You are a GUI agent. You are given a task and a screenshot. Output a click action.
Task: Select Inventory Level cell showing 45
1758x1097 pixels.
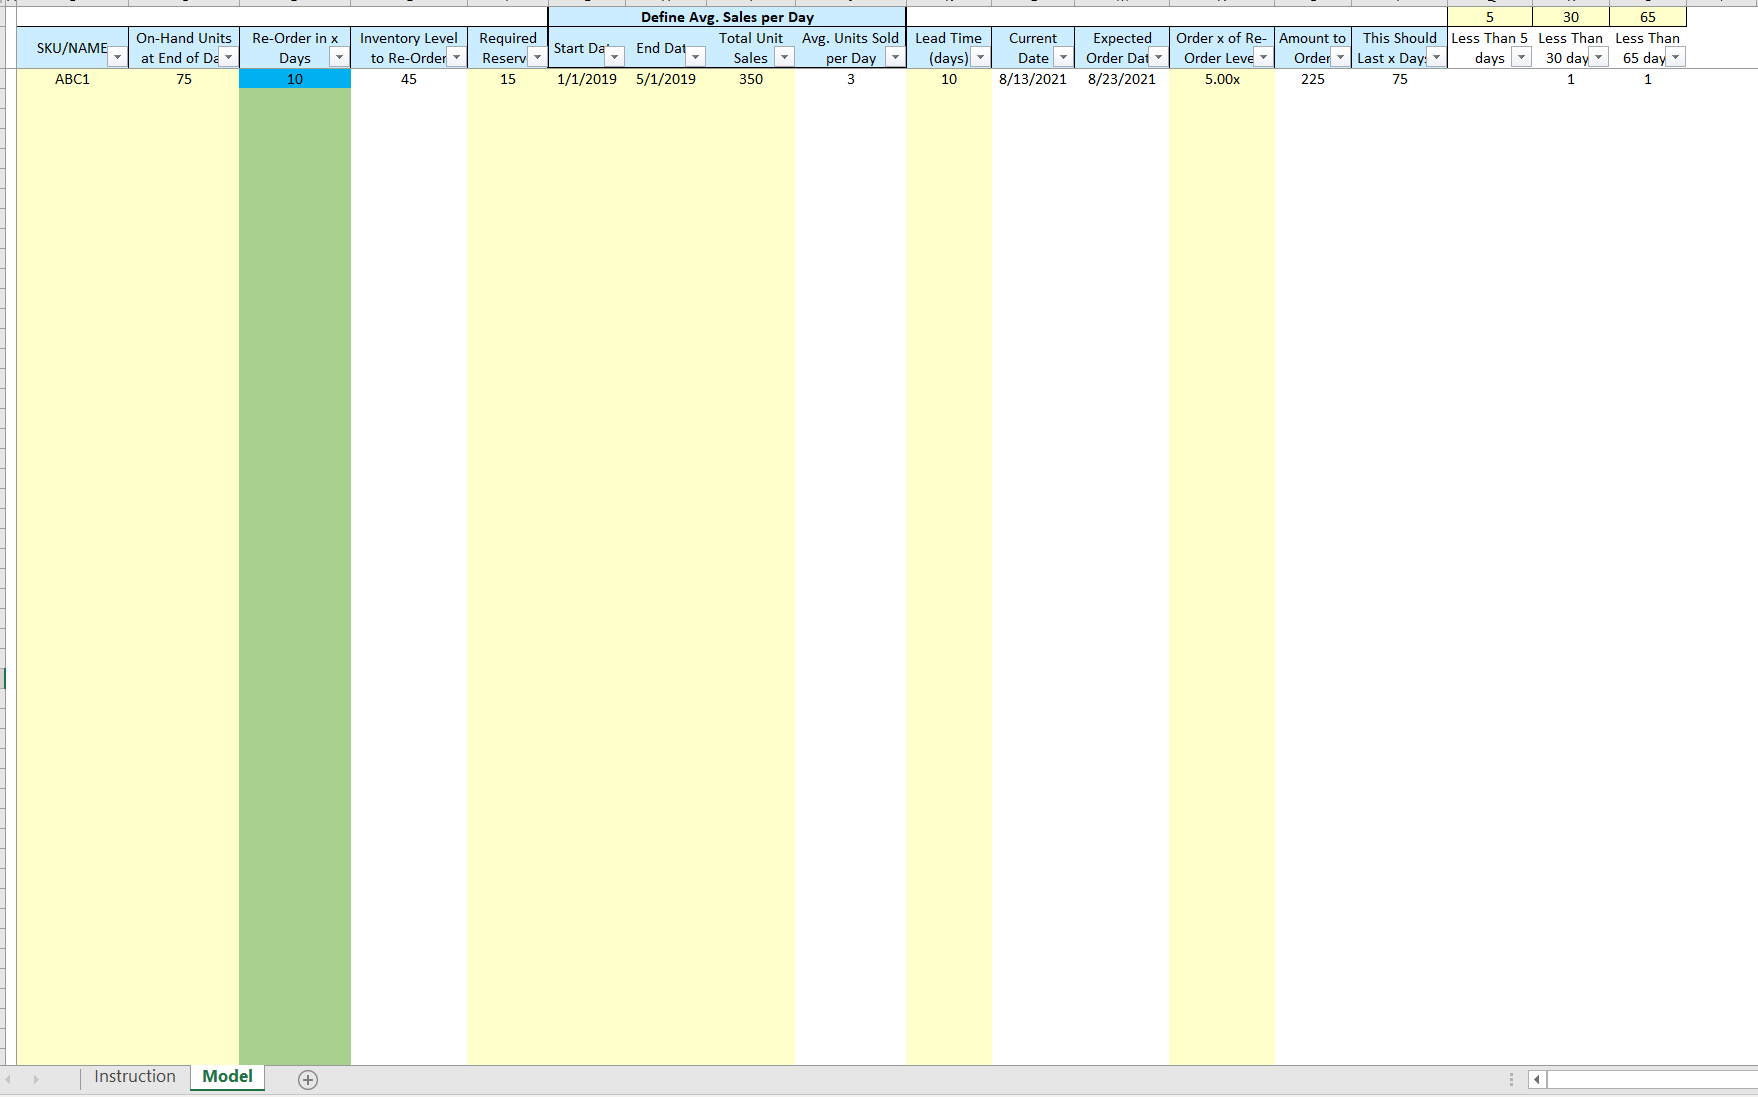coord(409,79)
